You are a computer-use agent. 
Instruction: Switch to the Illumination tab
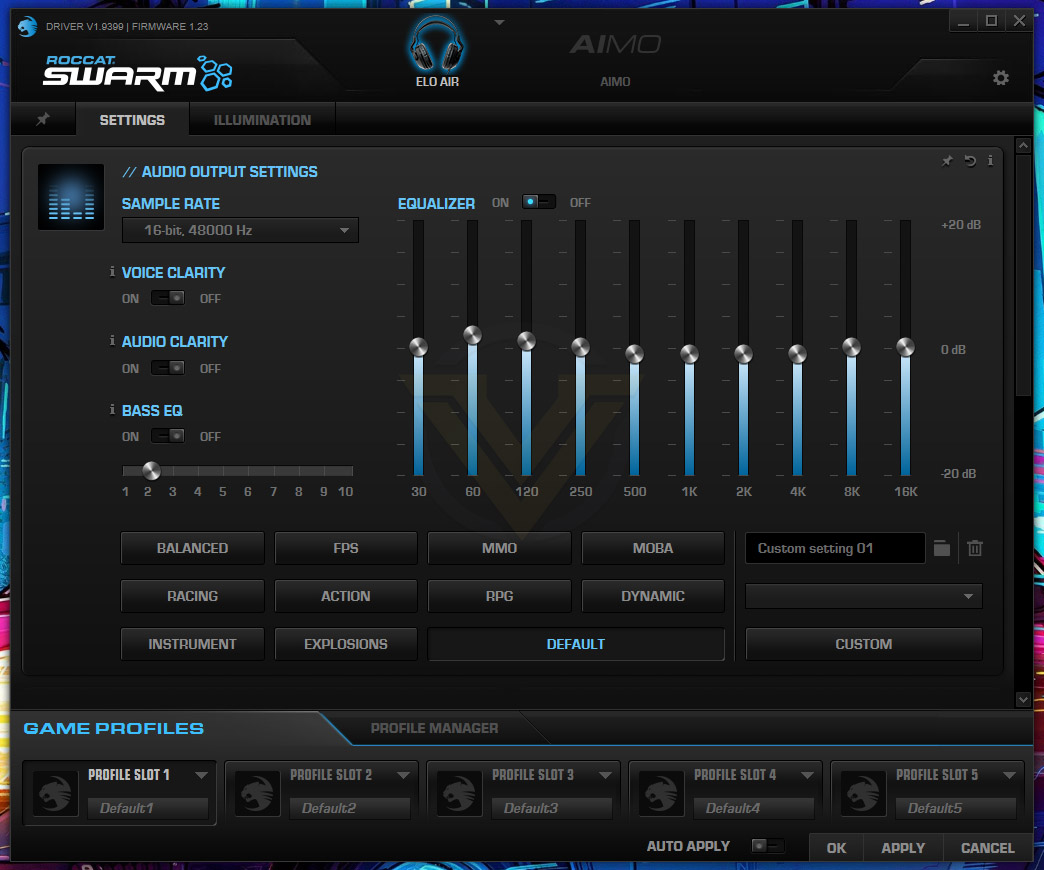click(262, 120)
